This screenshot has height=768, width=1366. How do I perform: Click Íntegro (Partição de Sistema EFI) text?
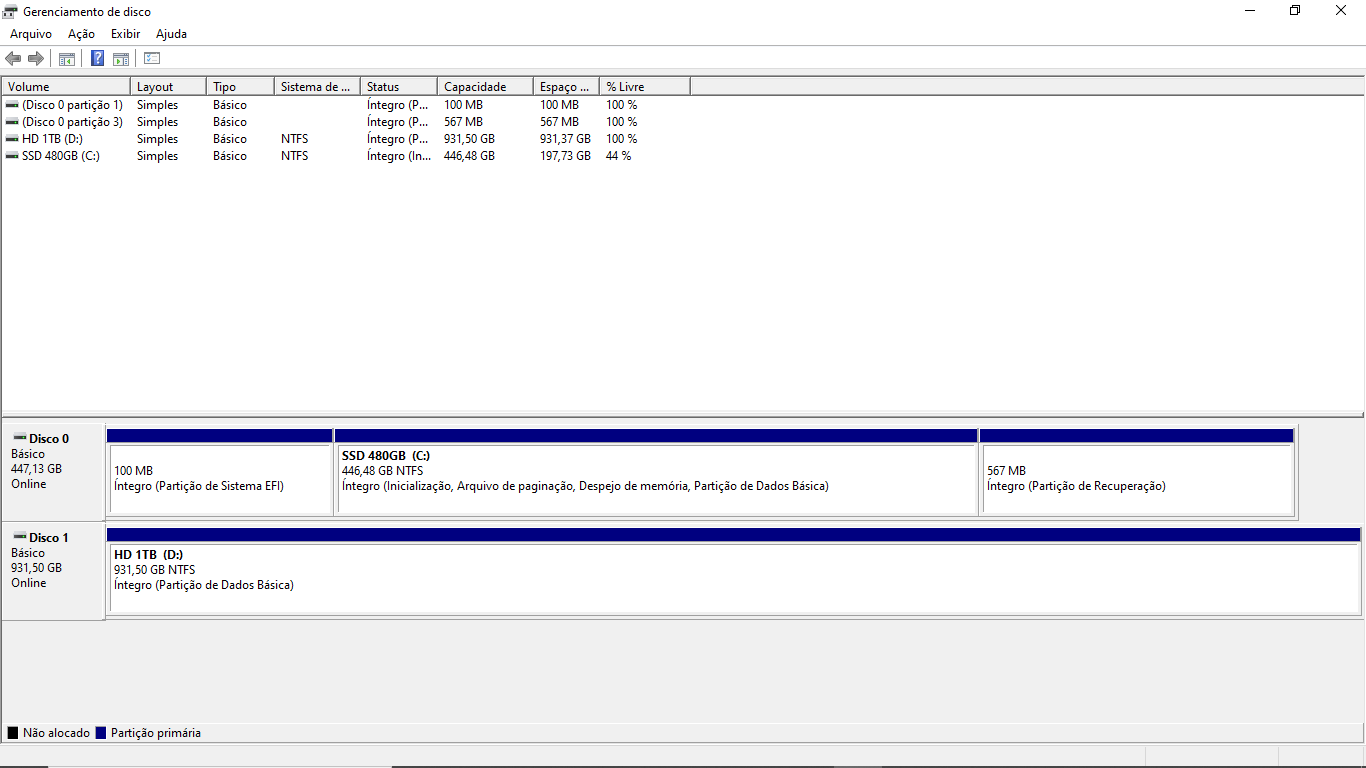pos(199,486)
